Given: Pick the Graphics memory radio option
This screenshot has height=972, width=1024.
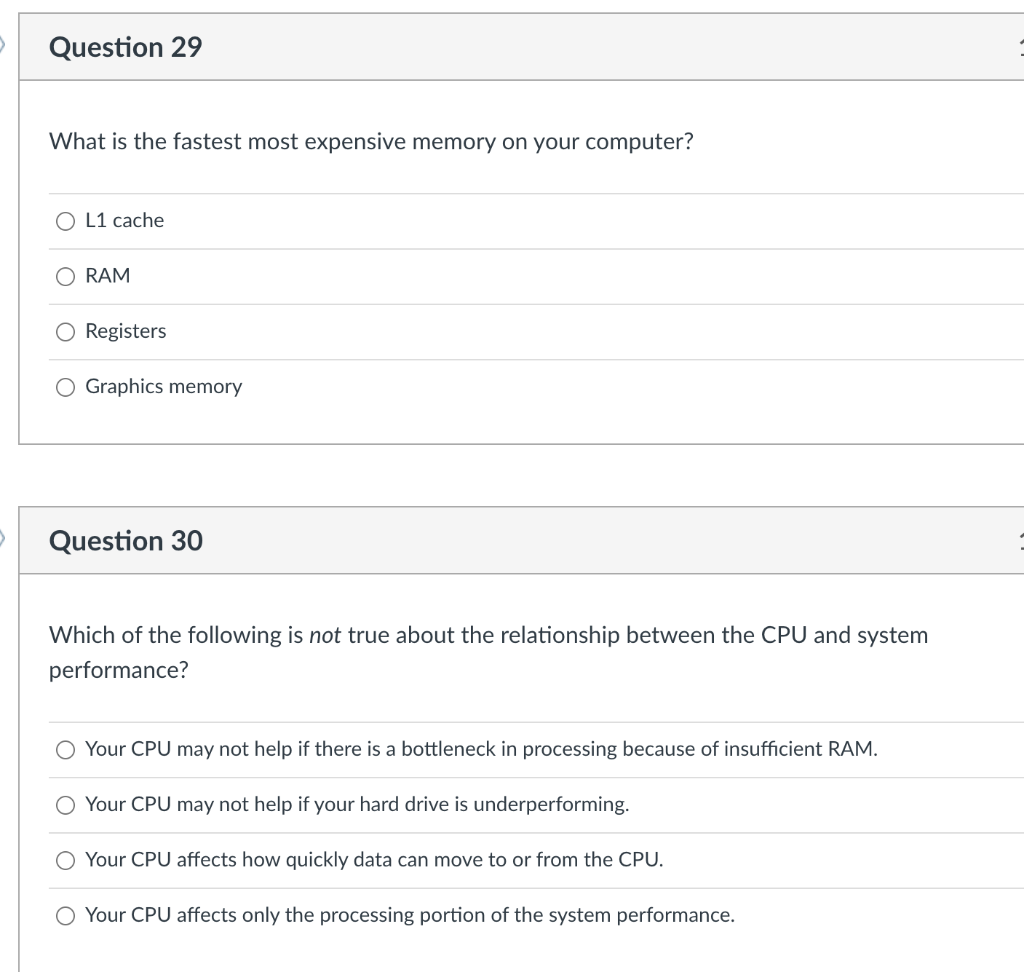Looking at the screenshot, I should click(65, 387).
